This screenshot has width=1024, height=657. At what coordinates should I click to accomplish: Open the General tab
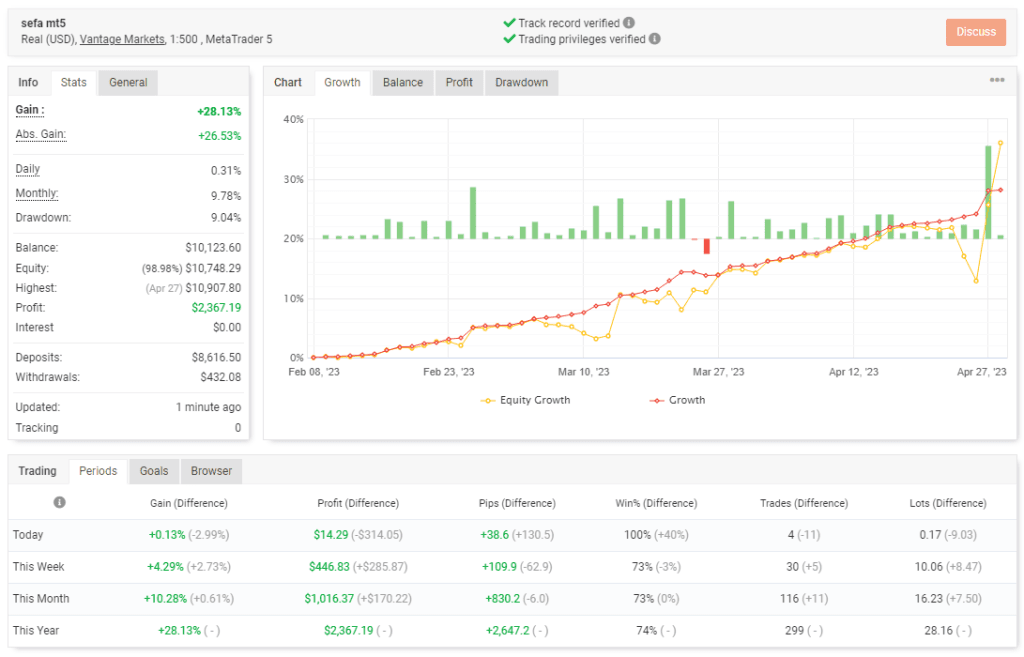click(128, 82)
